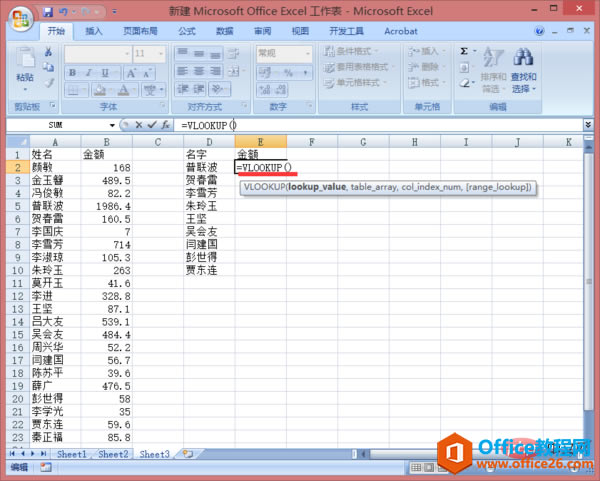
Task: Switch to the 数据 ribbon tab
Action: [224, 31]
